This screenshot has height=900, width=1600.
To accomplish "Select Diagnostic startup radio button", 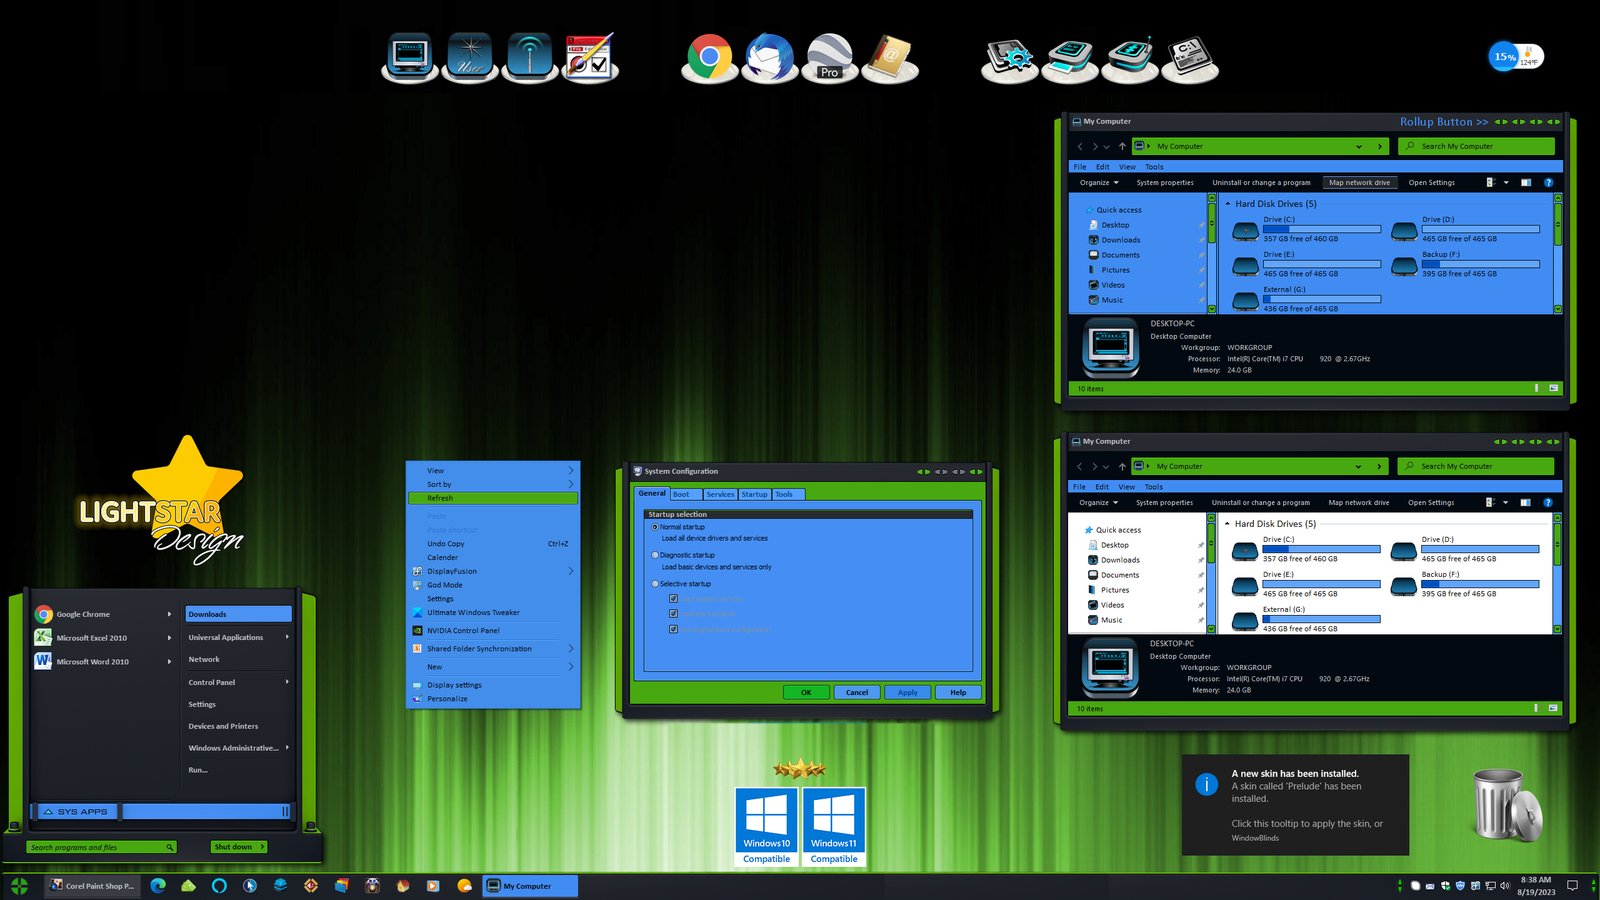I will pos(655,555).
